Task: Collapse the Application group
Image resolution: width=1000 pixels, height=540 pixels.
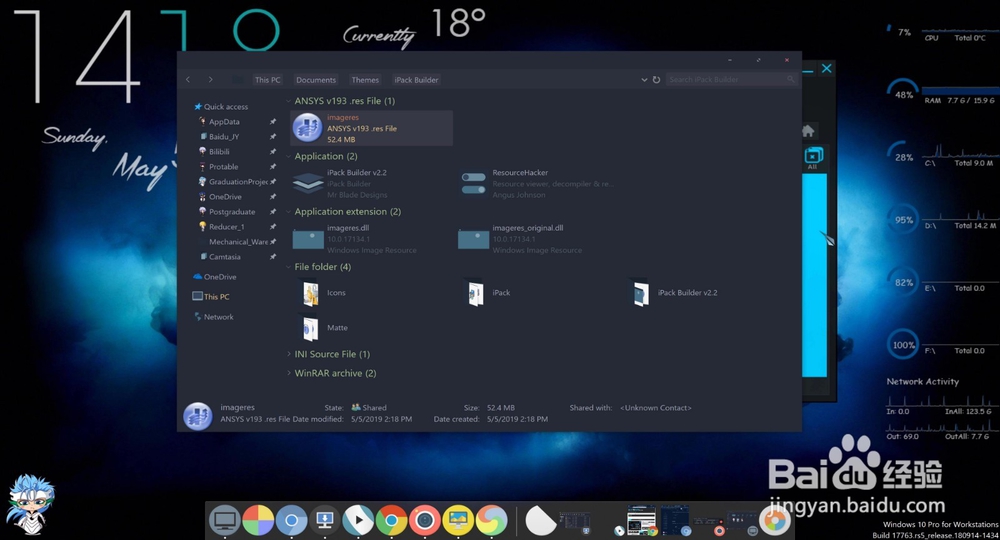Action: [x=288, y=156]
